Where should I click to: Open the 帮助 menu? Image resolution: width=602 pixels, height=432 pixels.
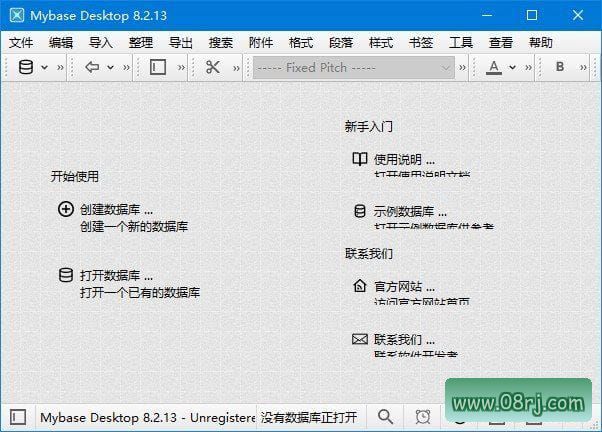click(x=541, y=42)
